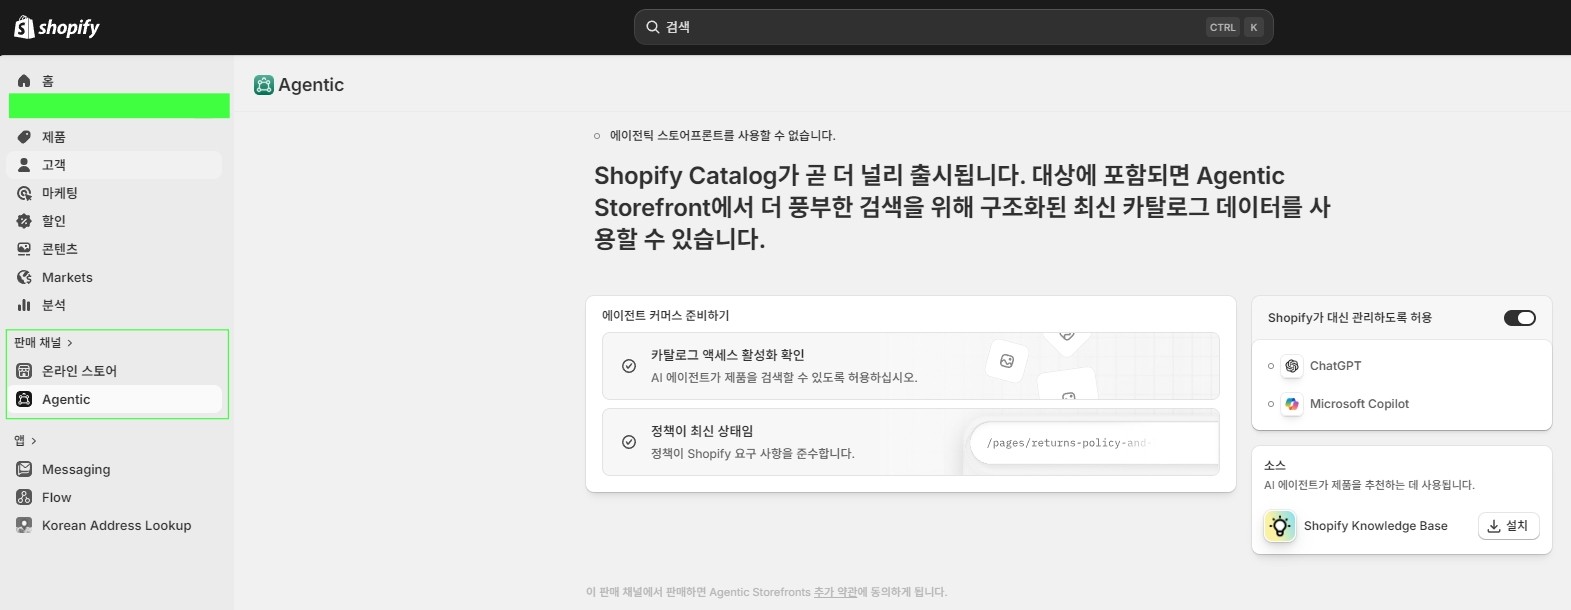Click the 소스 section heading
The width and height of the screenshot is (1571, 610).
[x=1274, y=465]
